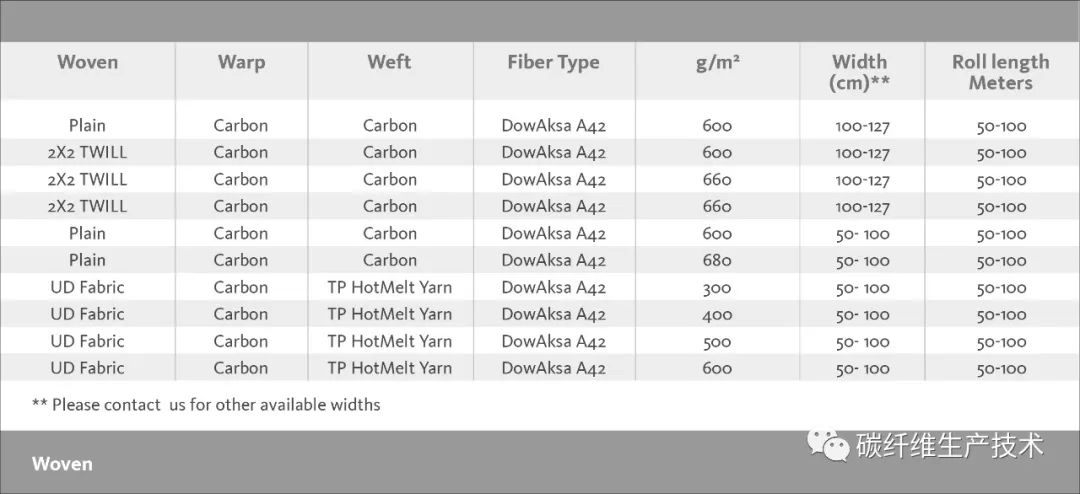
Task: Click the 400 g/m² UD Fabric weight
Action: pyautogui.click(x=717, y=315)
